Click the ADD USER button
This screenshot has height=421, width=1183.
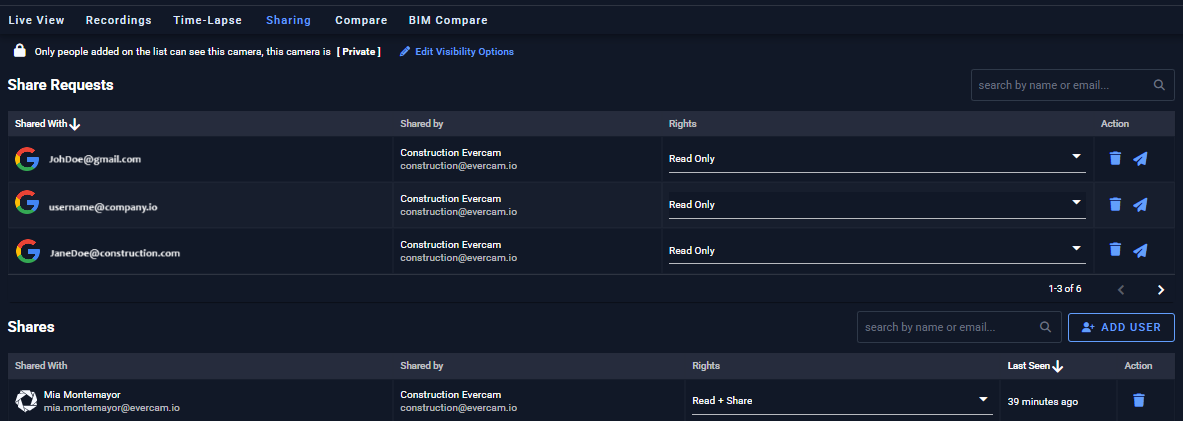pyautogui.click(x=1121, y=327)
